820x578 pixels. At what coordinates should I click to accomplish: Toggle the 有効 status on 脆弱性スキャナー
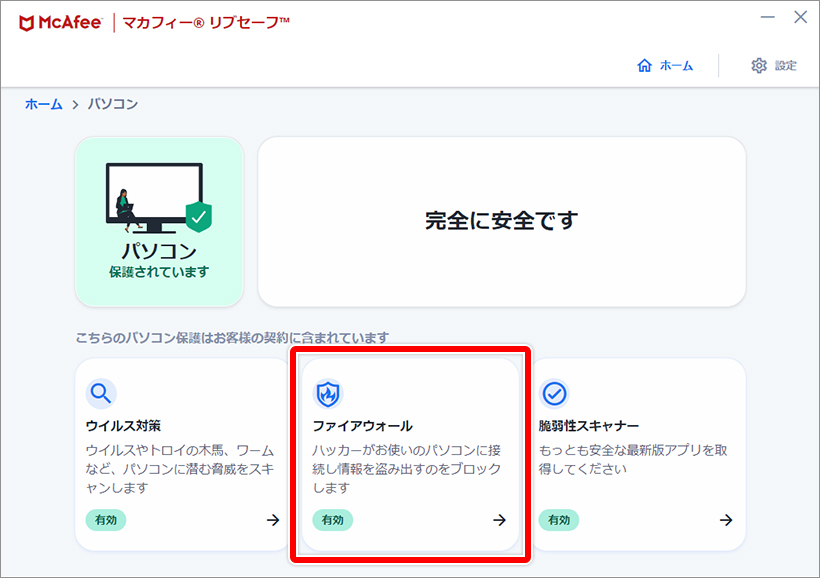point(560,520)
